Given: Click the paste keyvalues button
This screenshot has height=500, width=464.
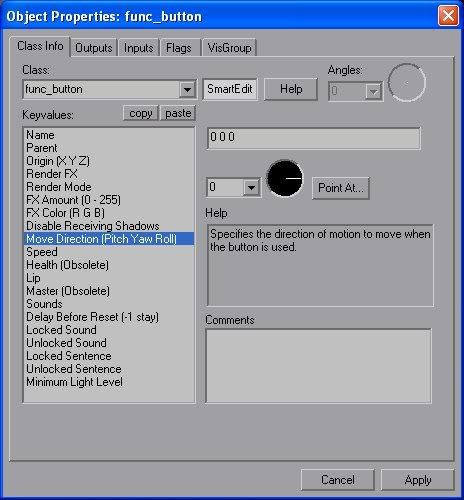Looking at the screenshot, I should click(x=178, y=113).
